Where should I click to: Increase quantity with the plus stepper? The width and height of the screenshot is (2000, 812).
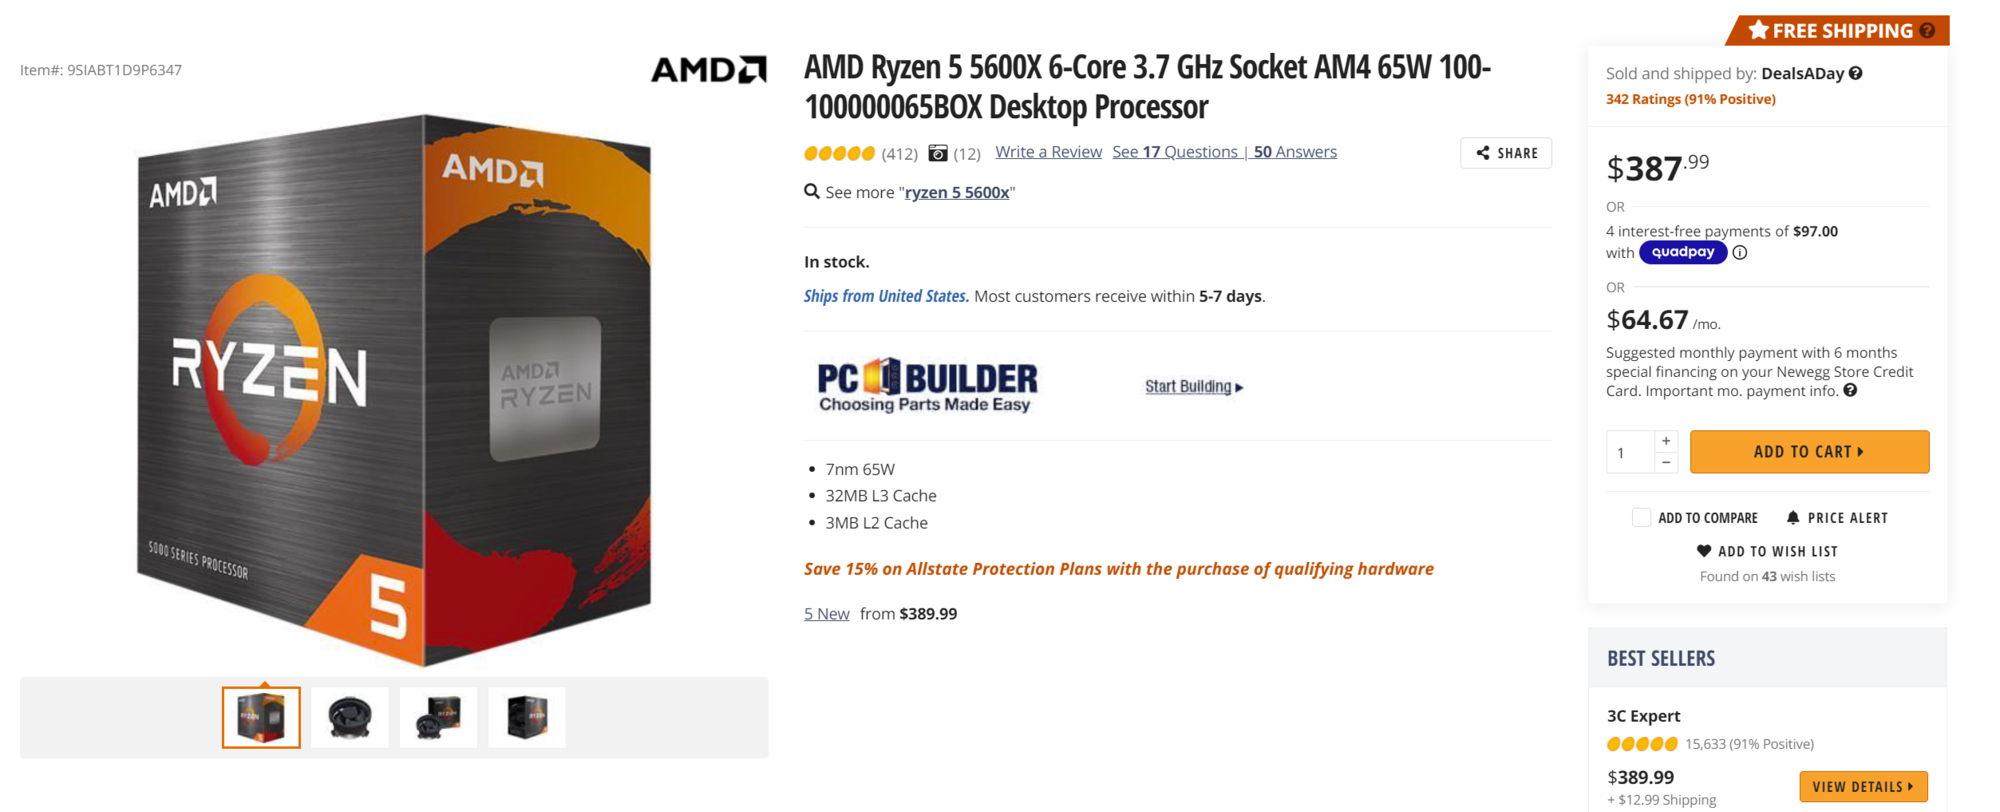1666,441
